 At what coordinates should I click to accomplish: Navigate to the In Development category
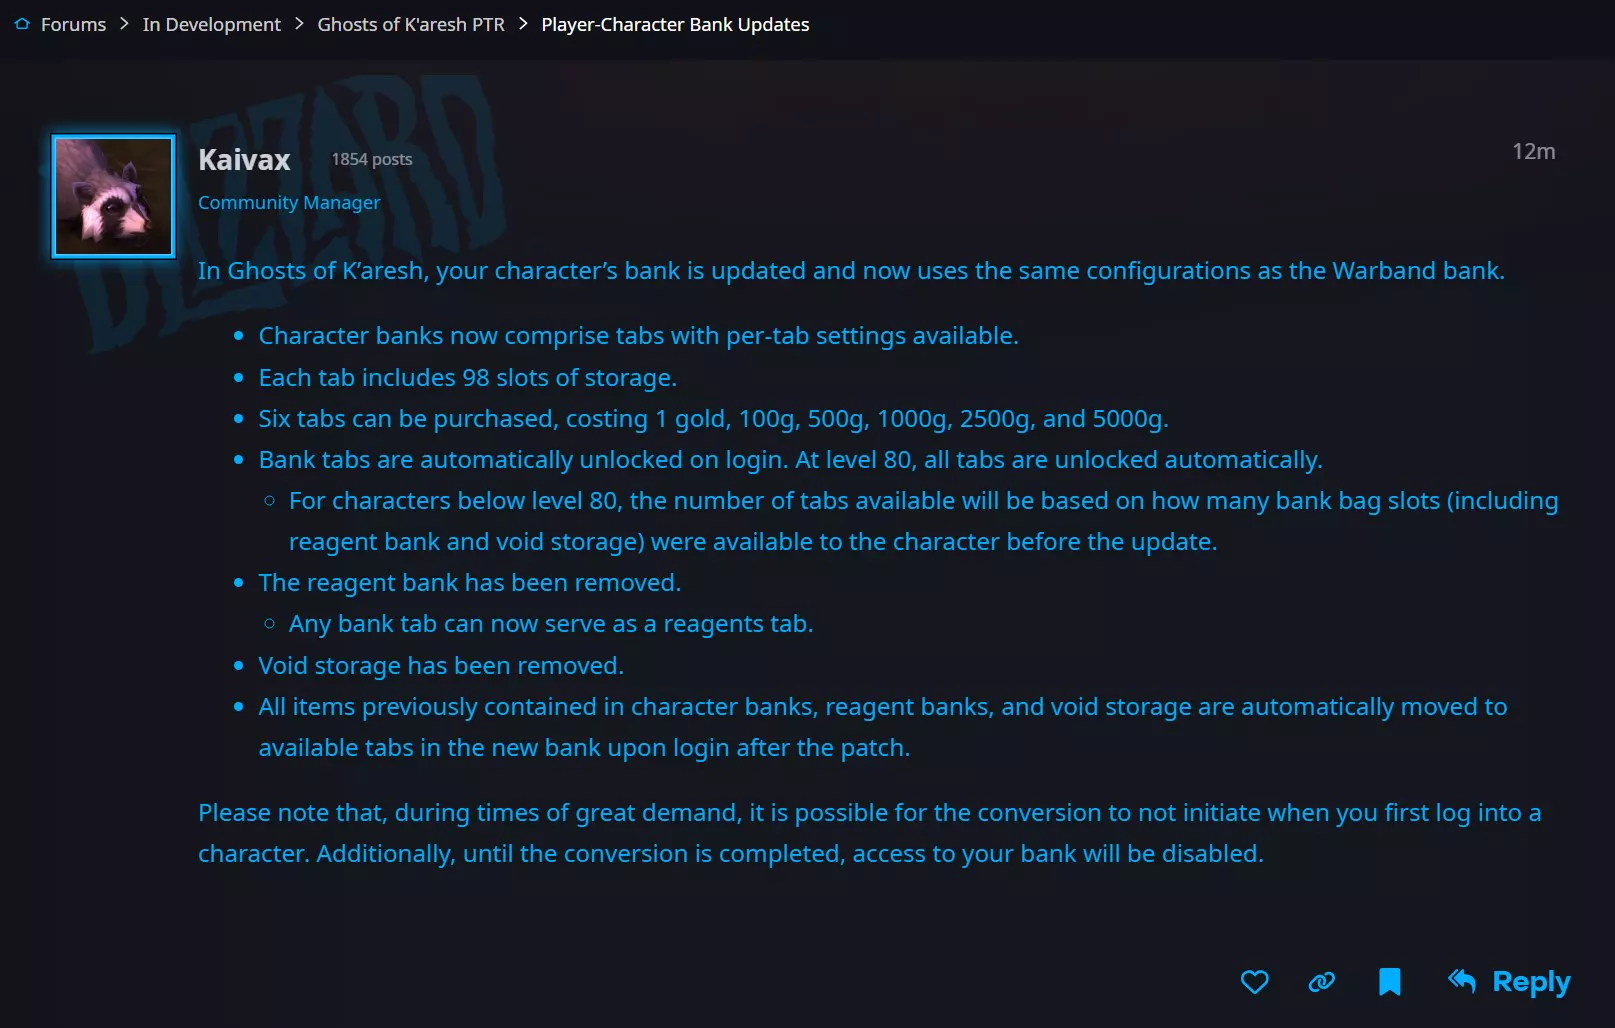pos(211,24)
